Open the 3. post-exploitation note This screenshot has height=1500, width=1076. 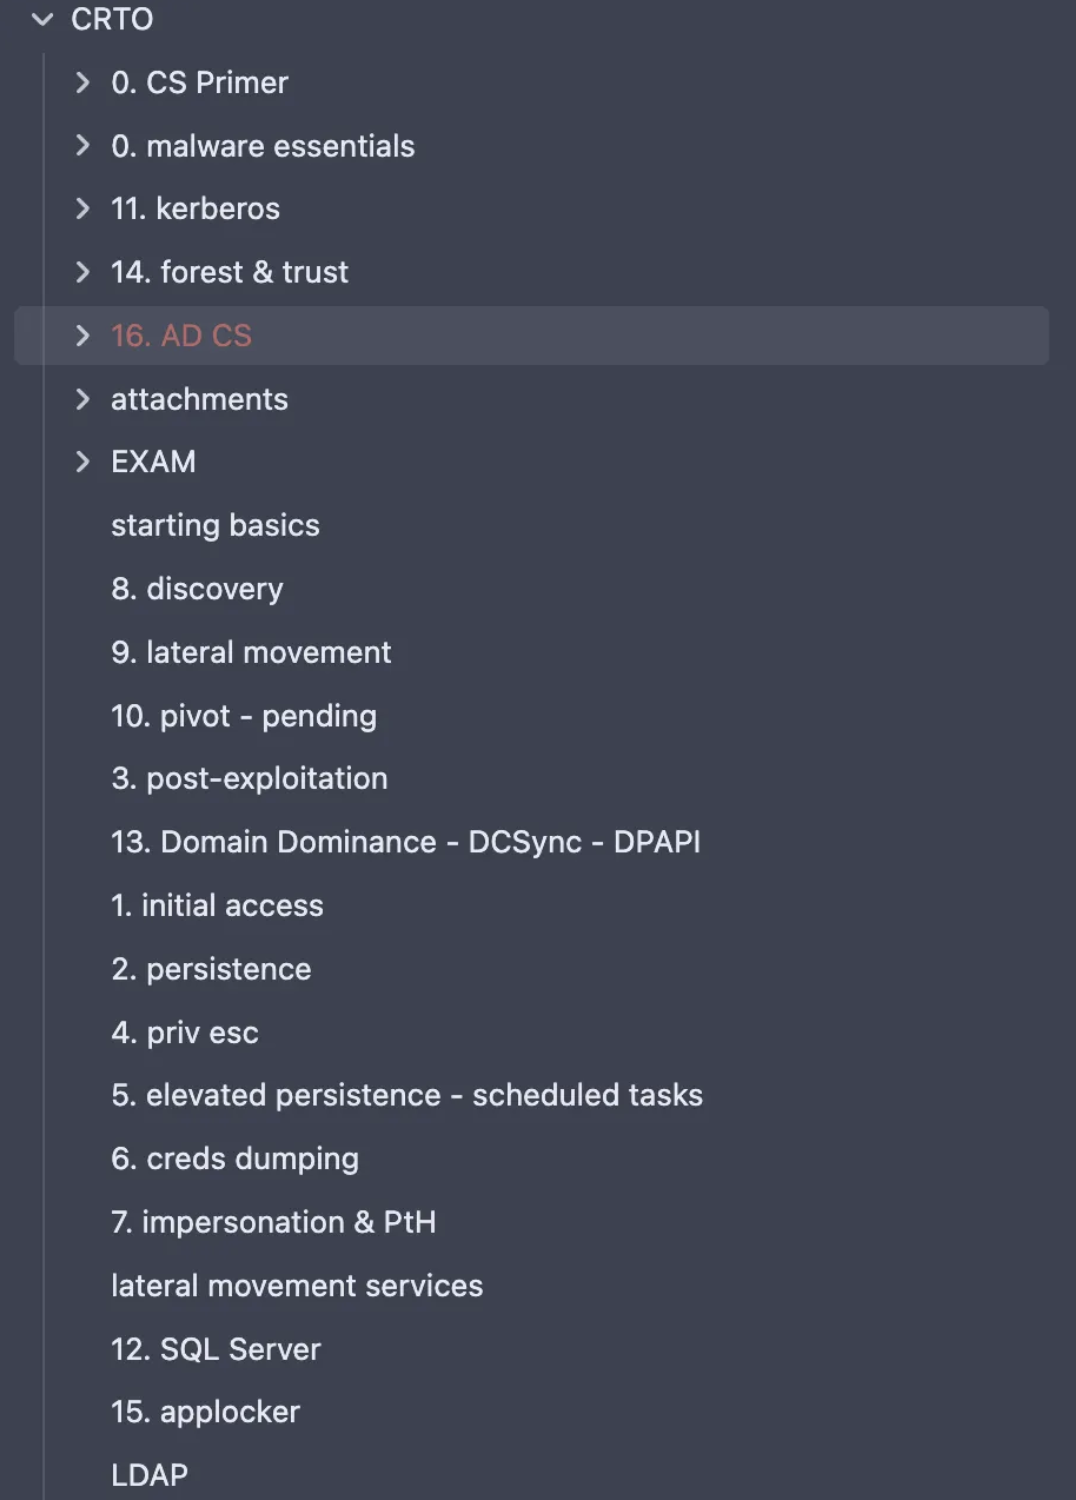pyautogui.click(x=249, y=778)
